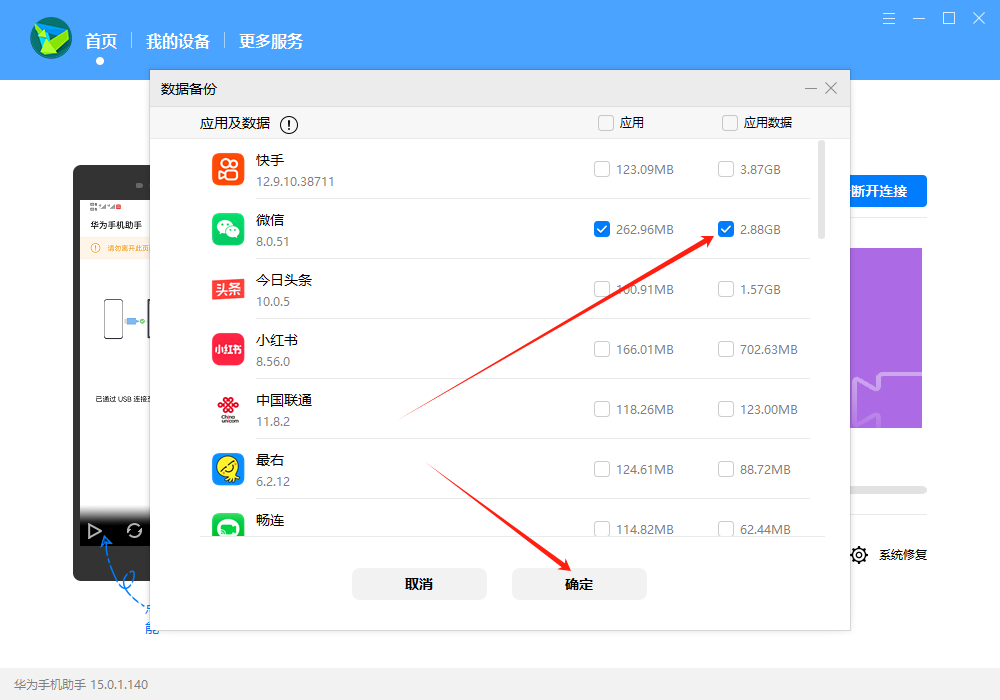This screenshot has width=1000, height=700.
Task: Click the 小红书 app icon
Action: 228,349
